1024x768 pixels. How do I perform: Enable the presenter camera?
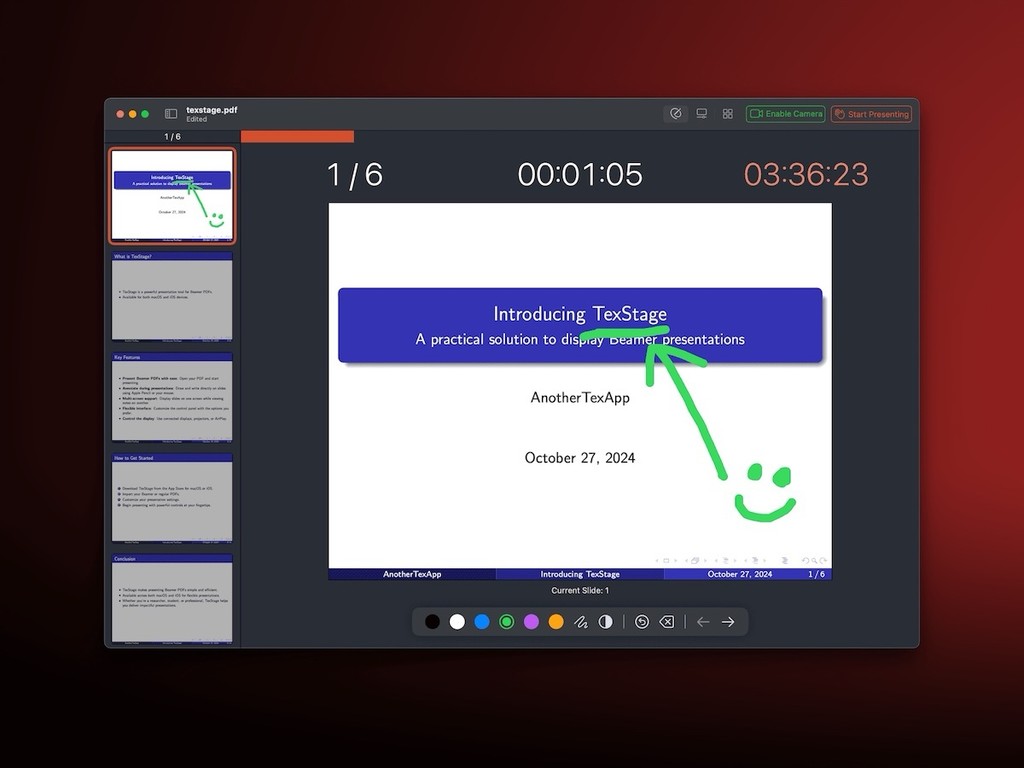click(x=785, y=113)
